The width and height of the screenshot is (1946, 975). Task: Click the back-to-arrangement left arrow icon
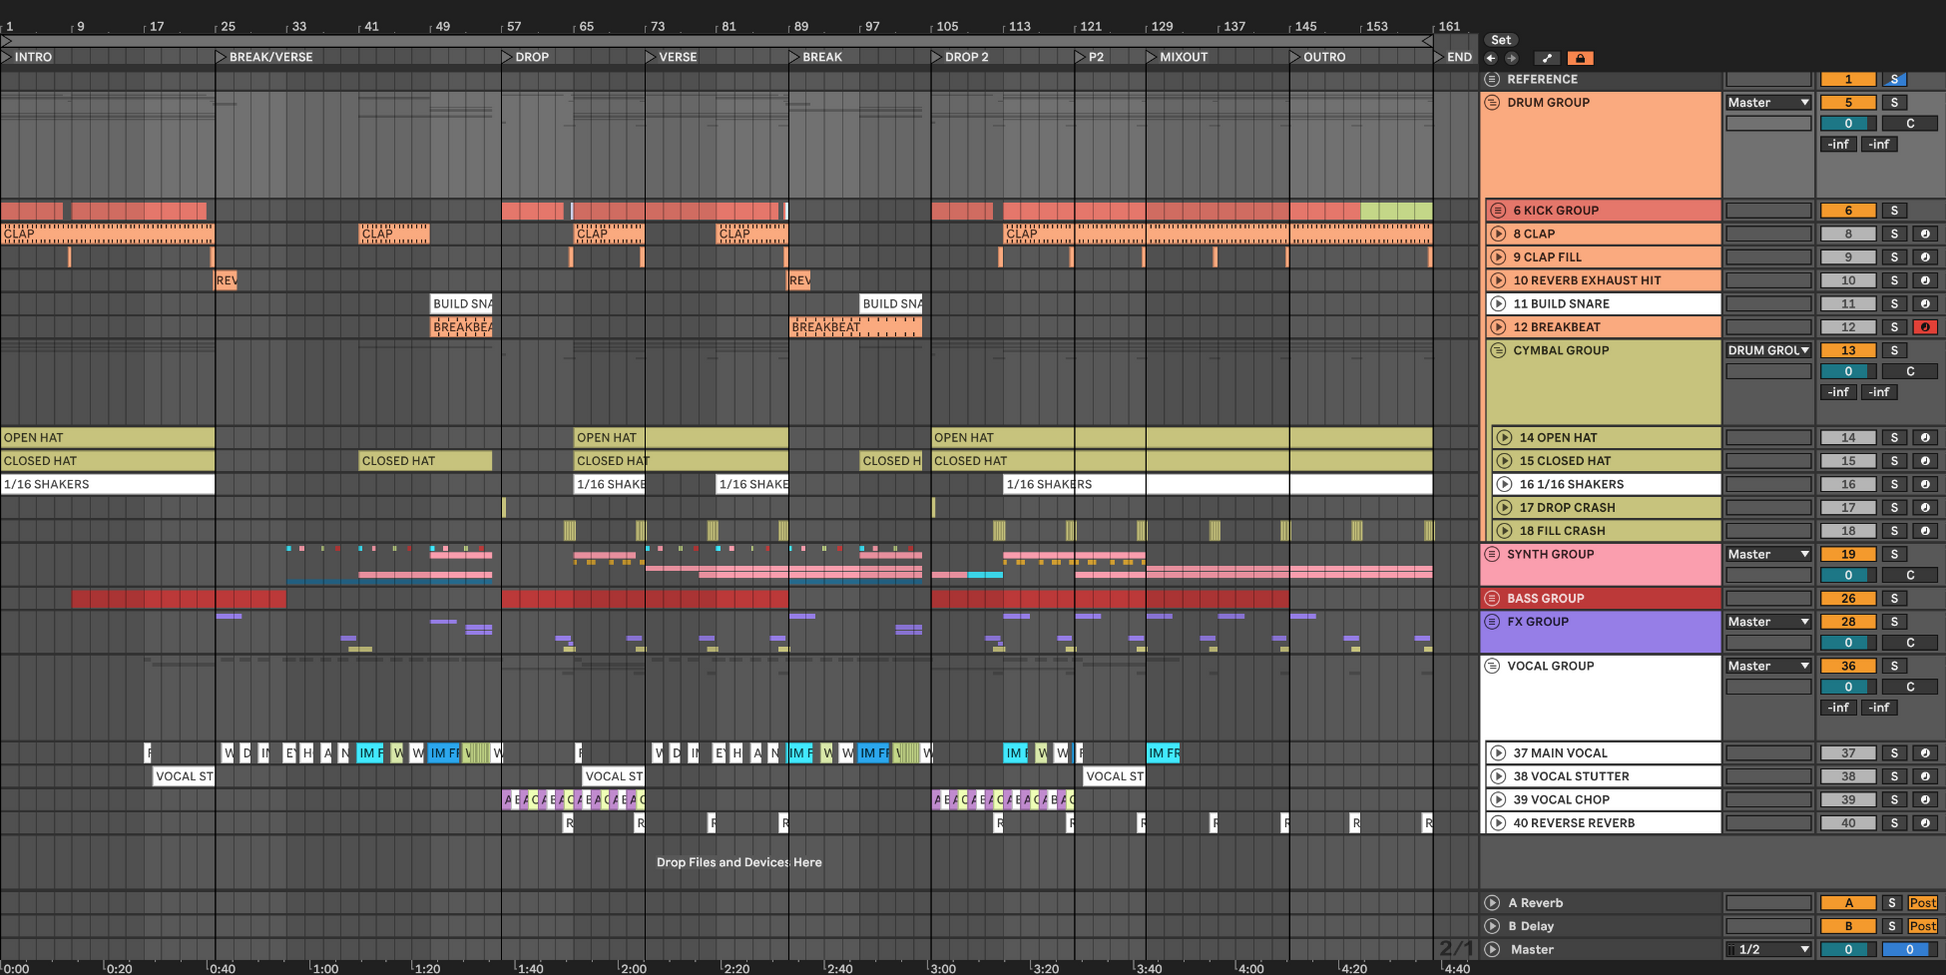1491,58
